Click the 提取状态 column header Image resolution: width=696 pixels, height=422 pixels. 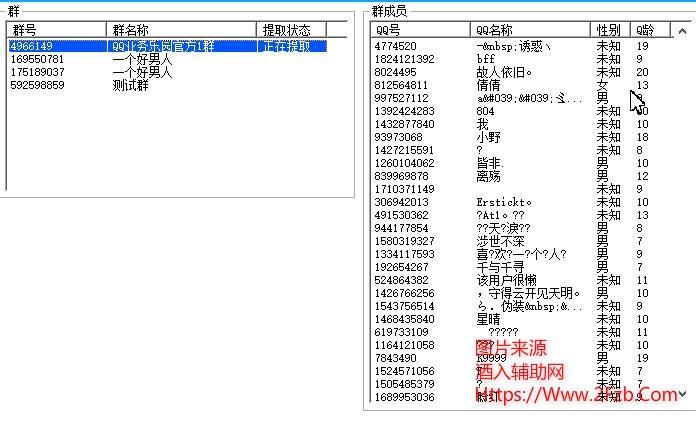[290, 31]
